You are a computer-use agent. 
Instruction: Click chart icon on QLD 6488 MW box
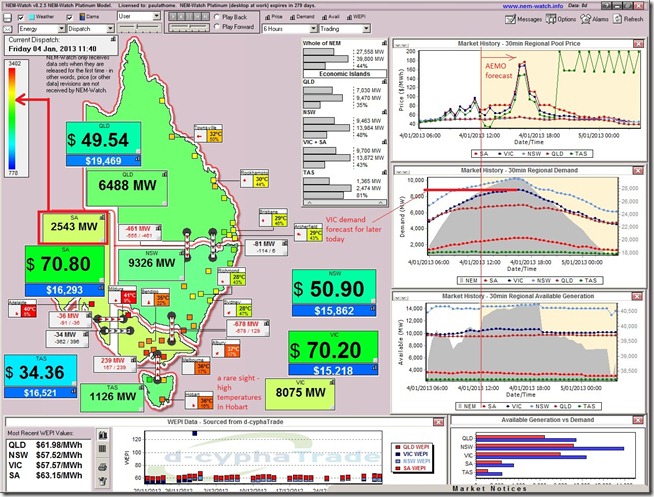click(x=165, y=174)
